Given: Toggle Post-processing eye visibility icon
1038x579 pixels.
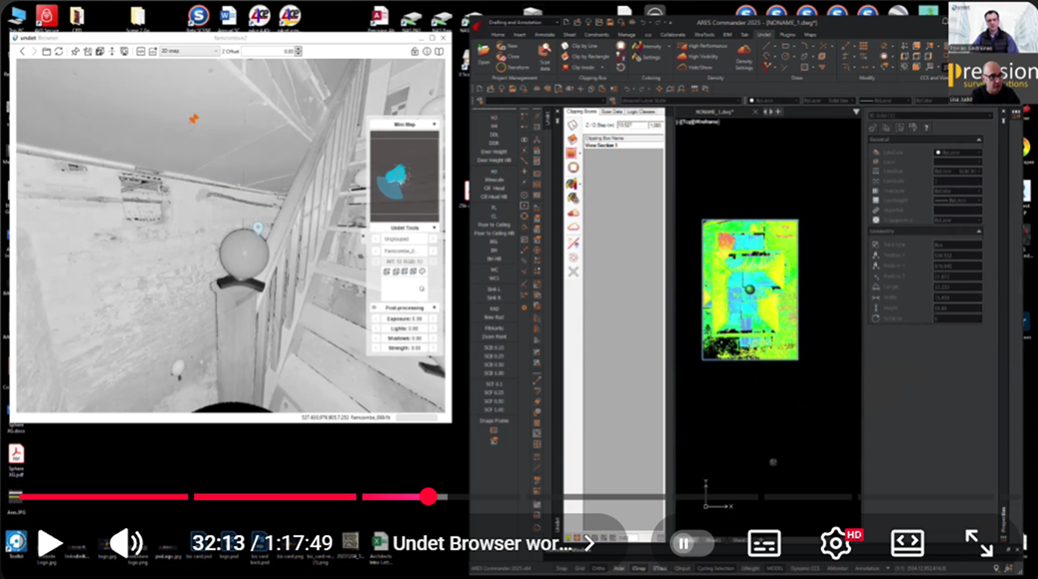Looking at the screenshot, I should tap(375, 308).
